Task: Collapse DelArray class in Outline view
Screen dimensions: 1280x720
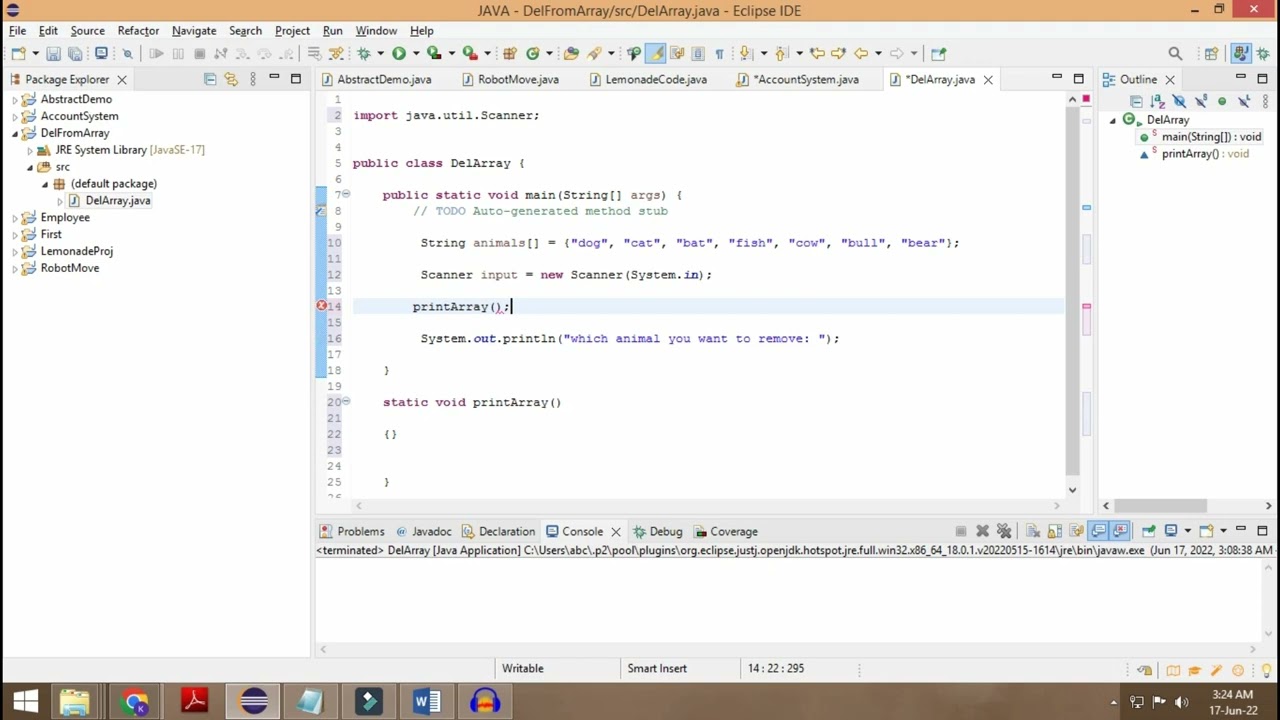Action: click(1113, 120)
